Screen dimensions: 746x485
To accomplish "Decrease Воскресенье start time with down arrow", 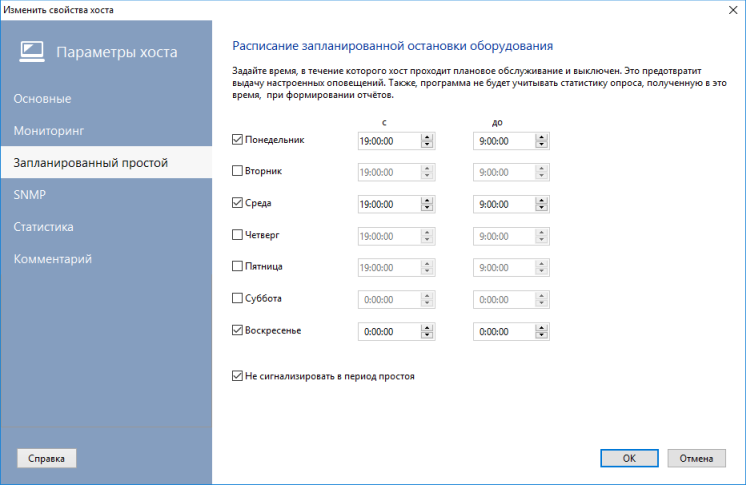I will click(x=427, y=336).
